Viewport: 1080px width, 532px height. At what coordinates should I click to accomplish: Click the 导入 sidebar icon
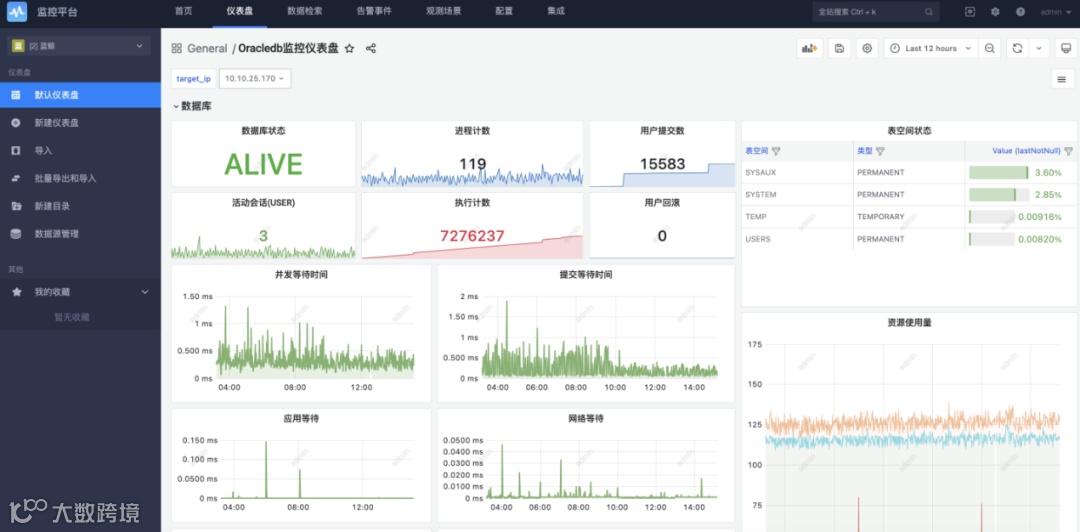(16, 150)
